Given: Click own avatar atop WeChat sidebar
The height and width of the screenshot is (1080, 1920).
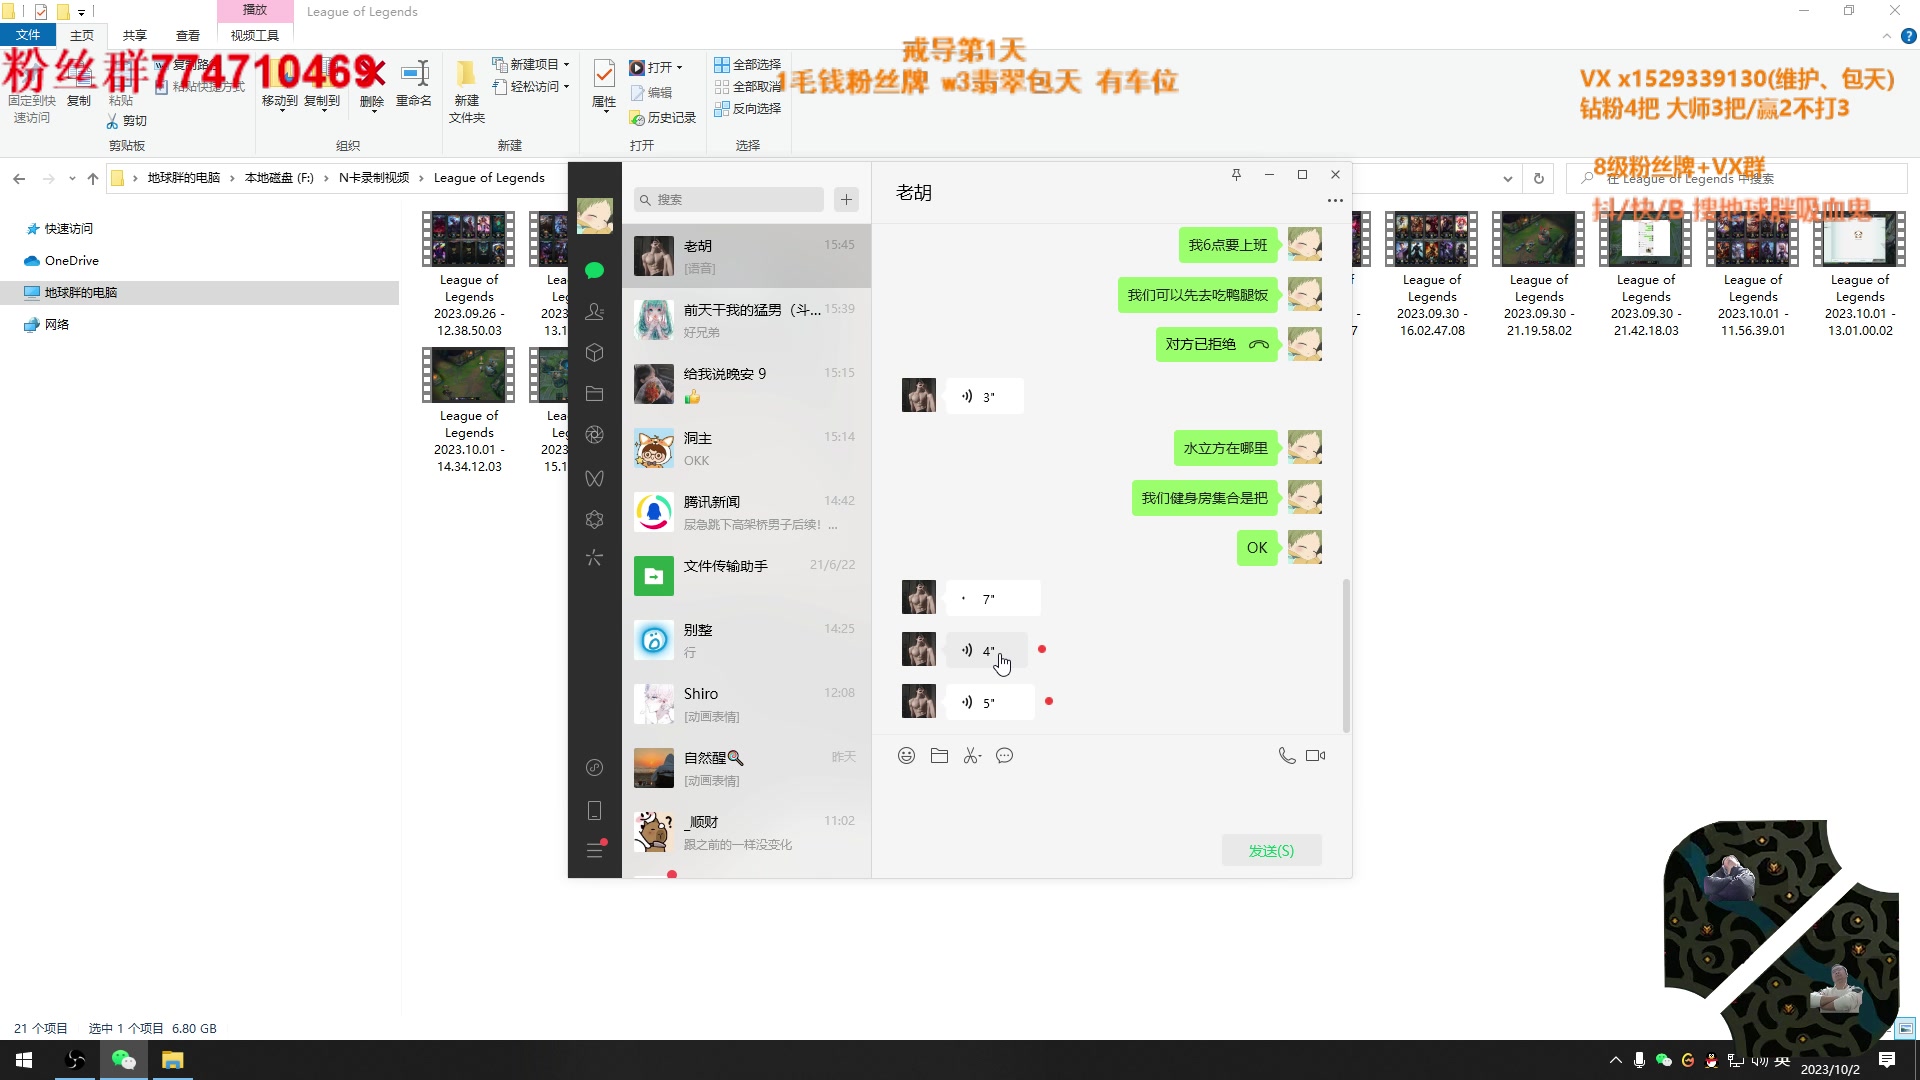Looking at the screenshot, I should pyautogui.click(x=594, y=215).
